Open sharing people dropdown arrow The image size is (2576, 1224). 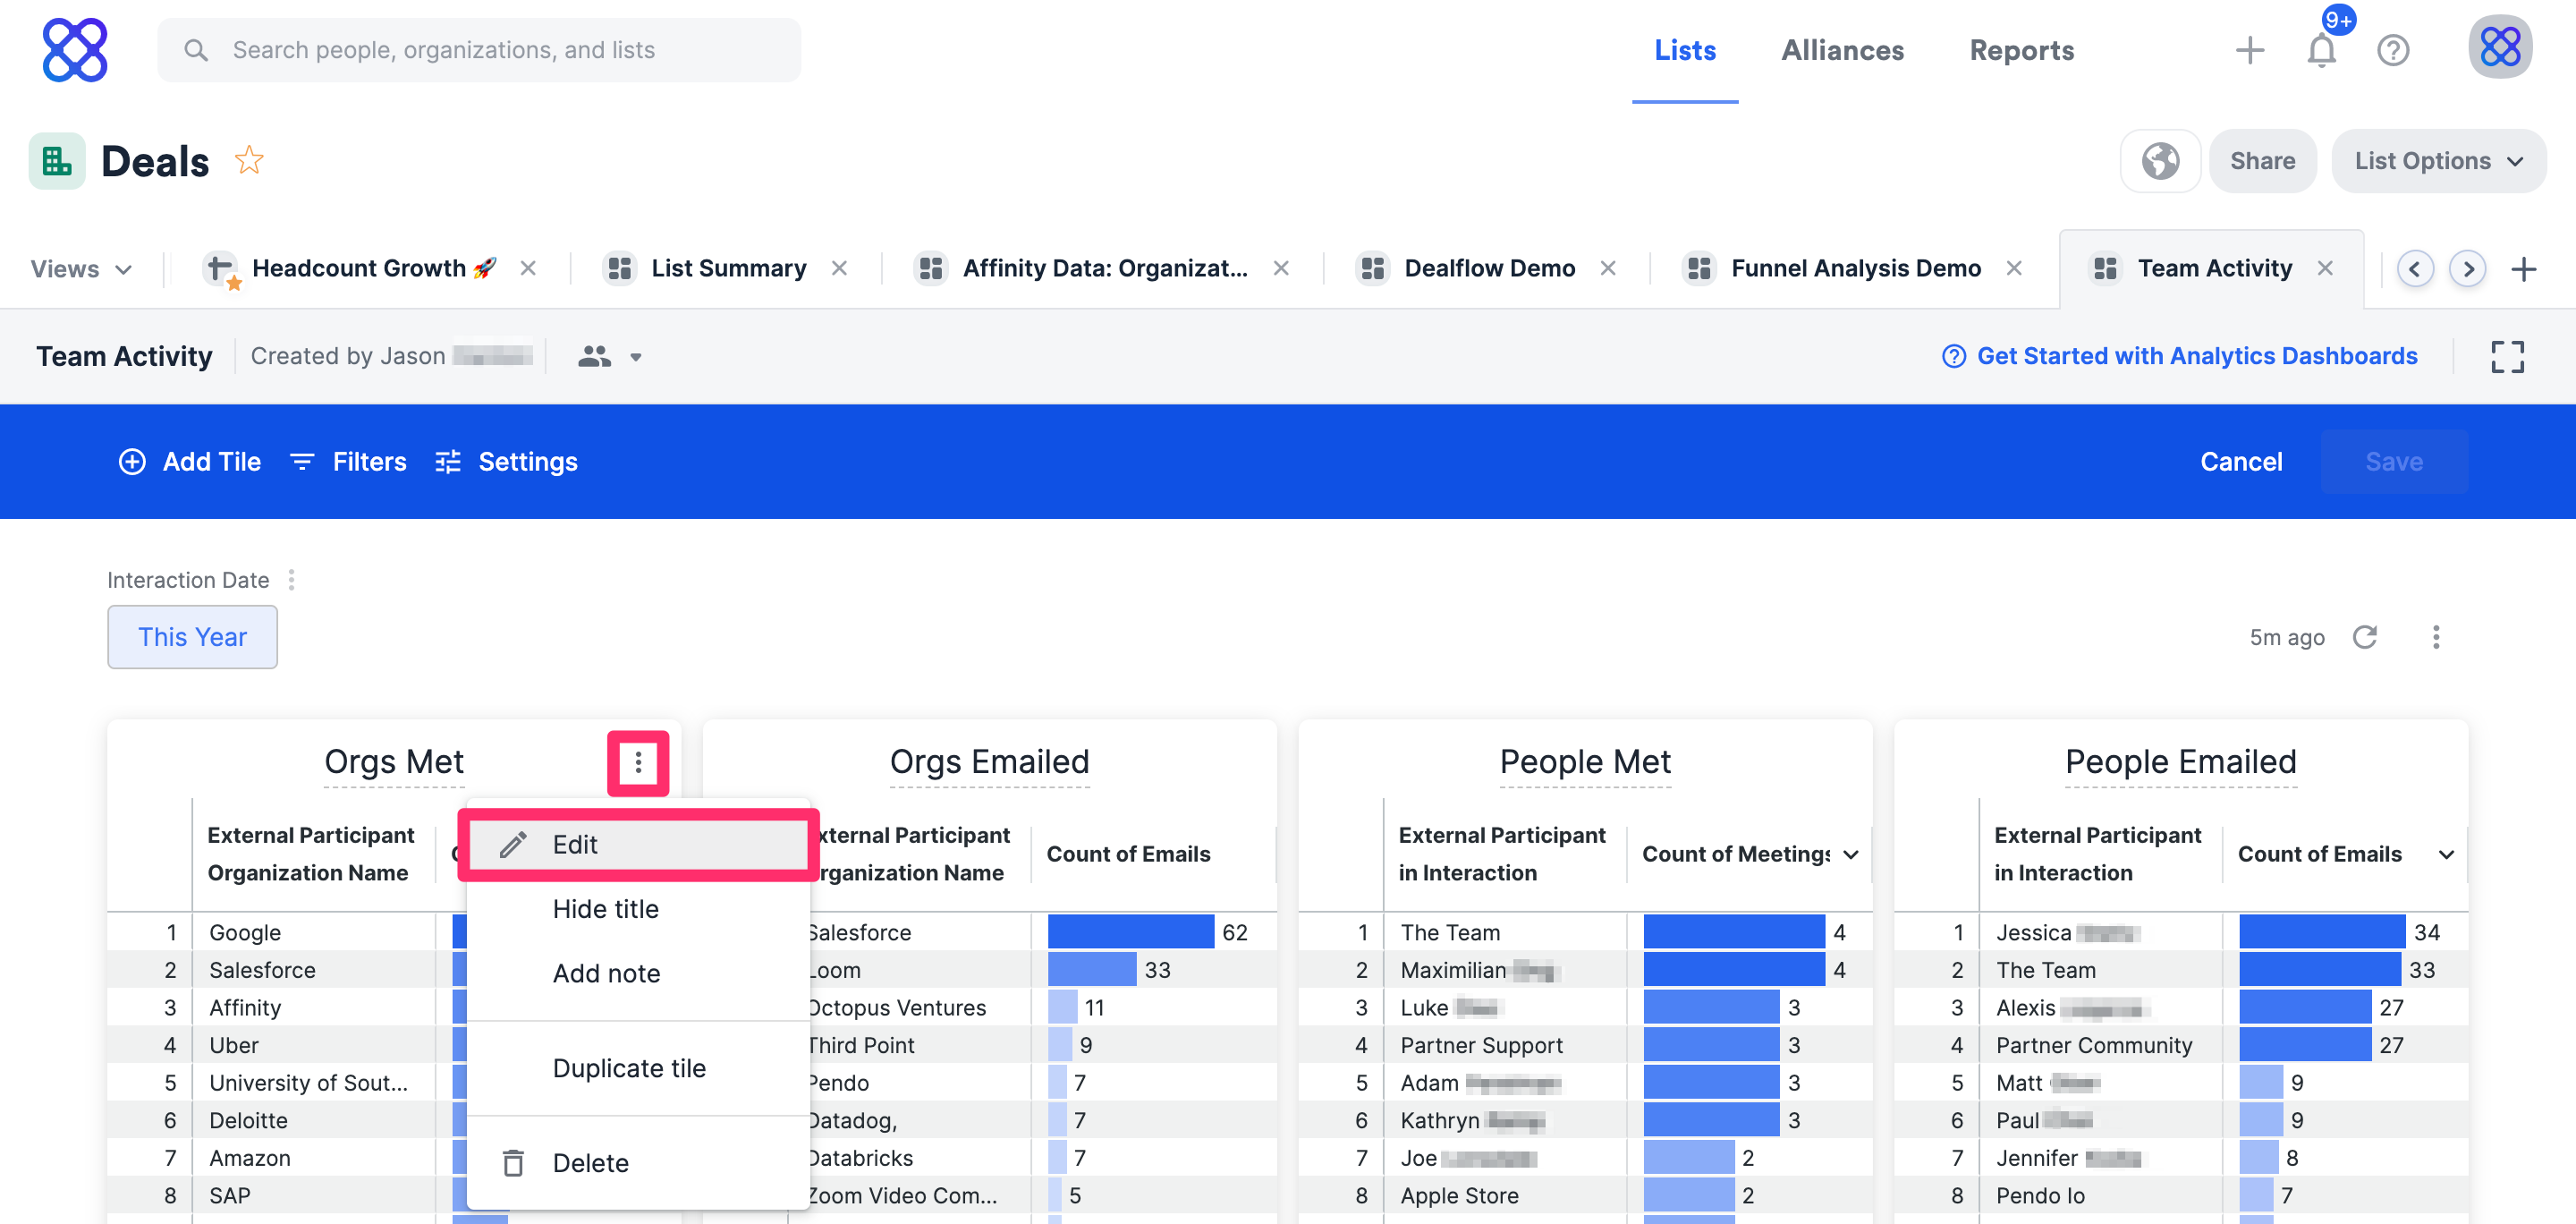(x=635, y=357)
